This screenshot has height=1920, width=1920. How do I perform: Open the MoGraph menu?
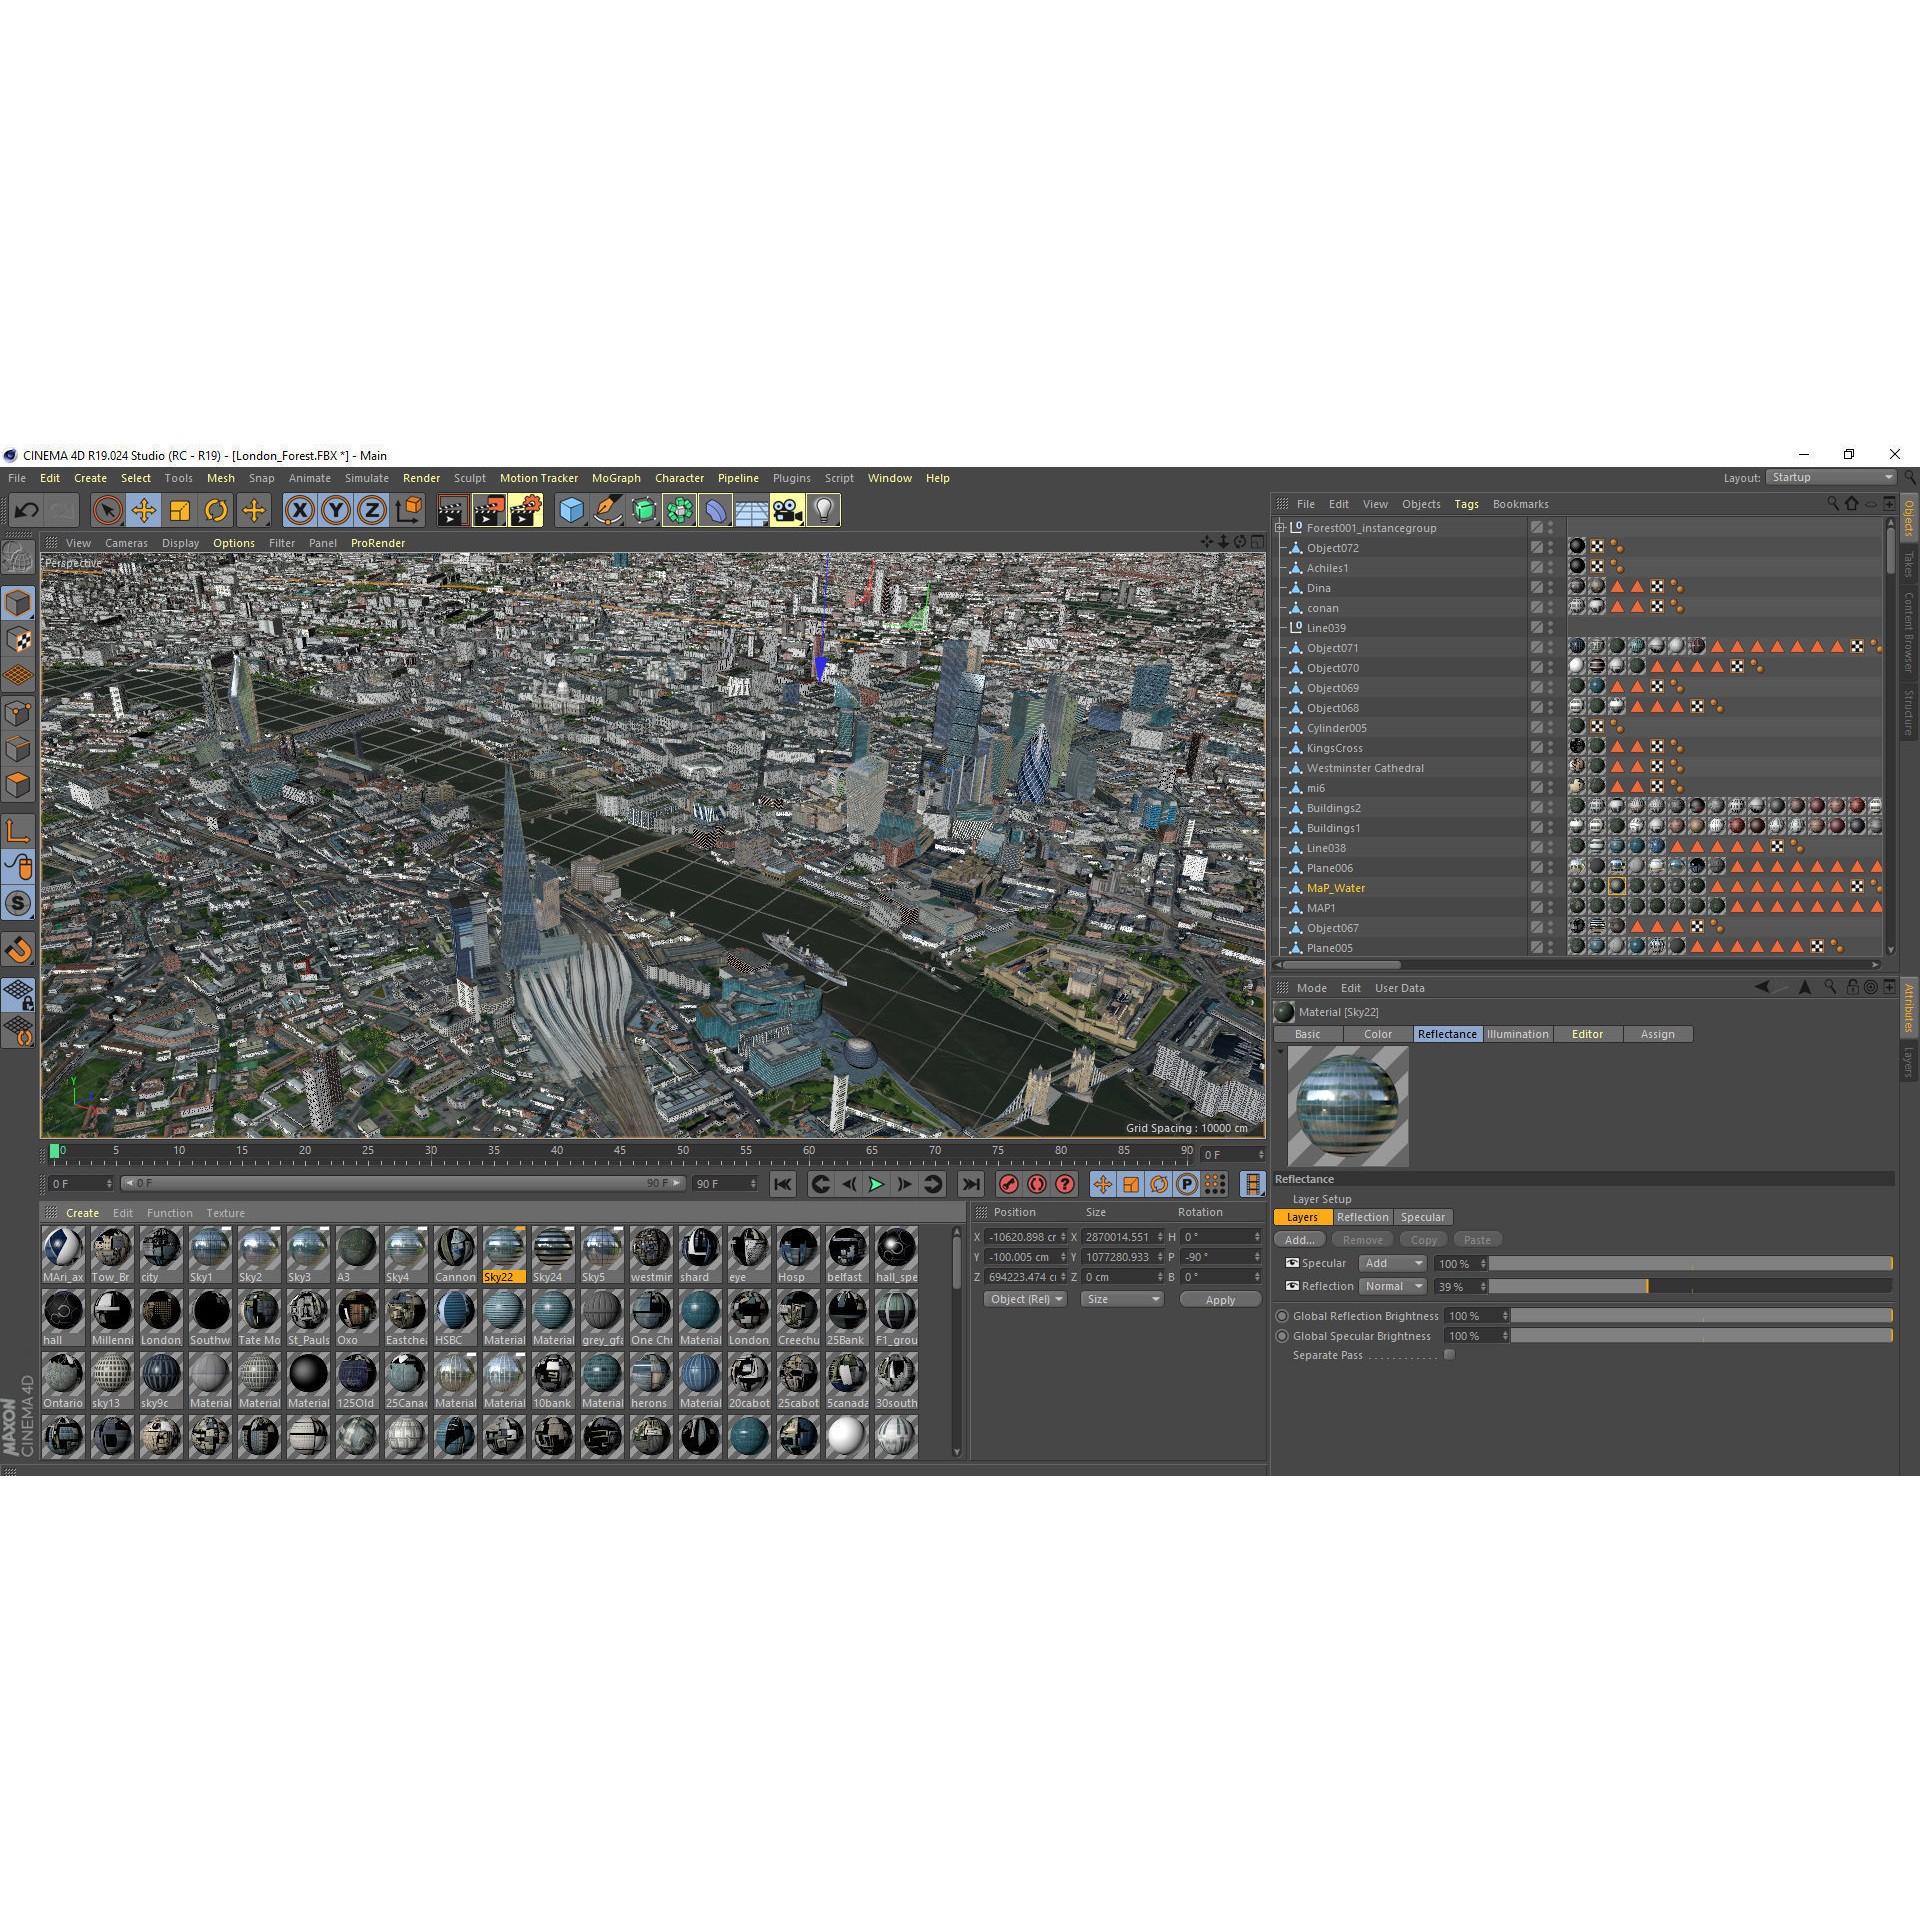(615, 478)
